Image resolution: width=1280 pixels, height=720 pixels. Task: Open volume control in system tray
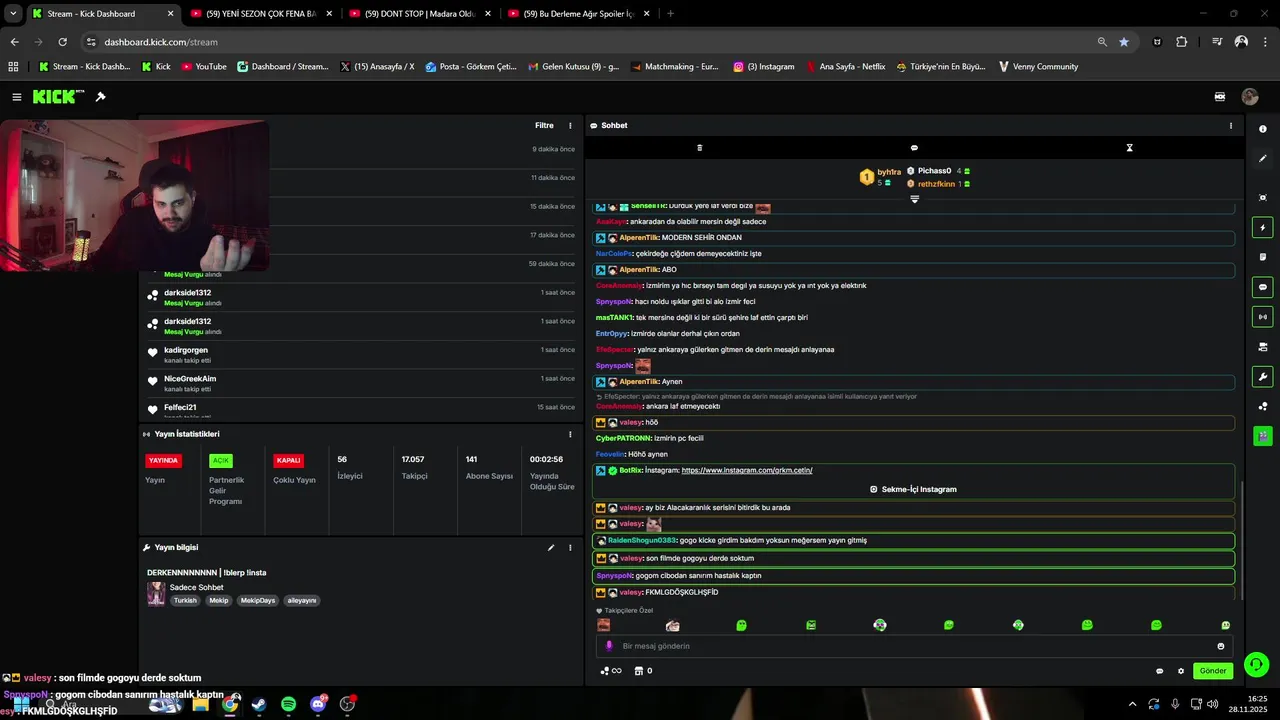point(1212,704)
